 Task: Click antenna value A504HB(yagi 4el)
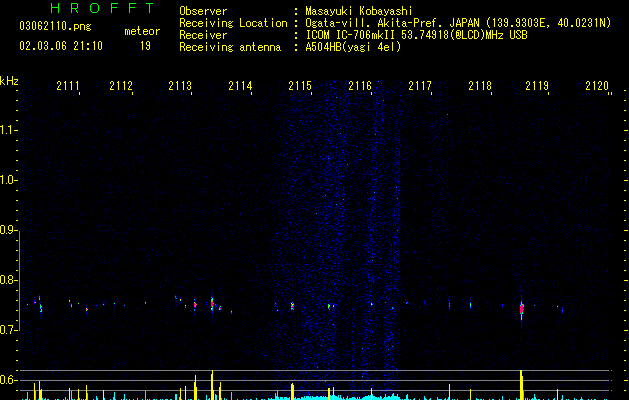[353, 47]
